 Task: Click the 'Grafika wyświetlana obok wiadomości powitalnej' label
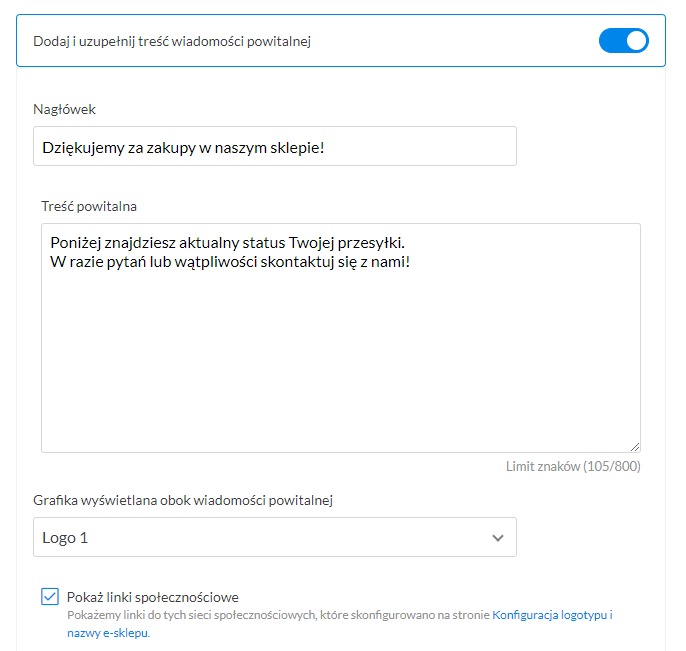[x=182, y=499]
